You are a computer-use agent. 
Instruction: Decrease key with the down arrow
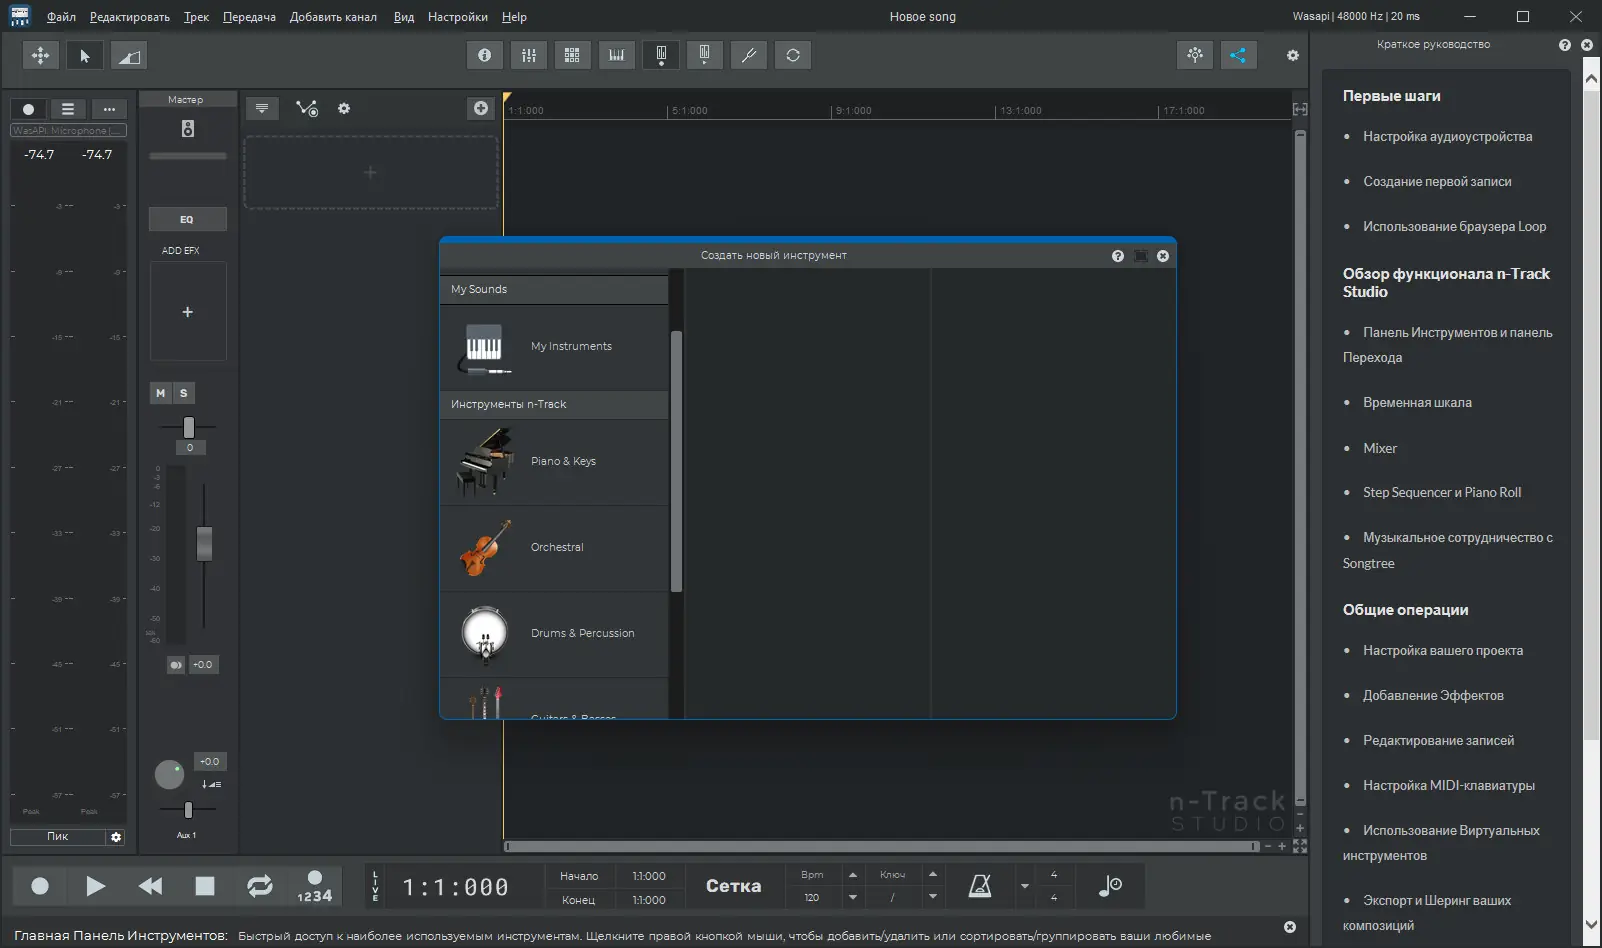933,897
